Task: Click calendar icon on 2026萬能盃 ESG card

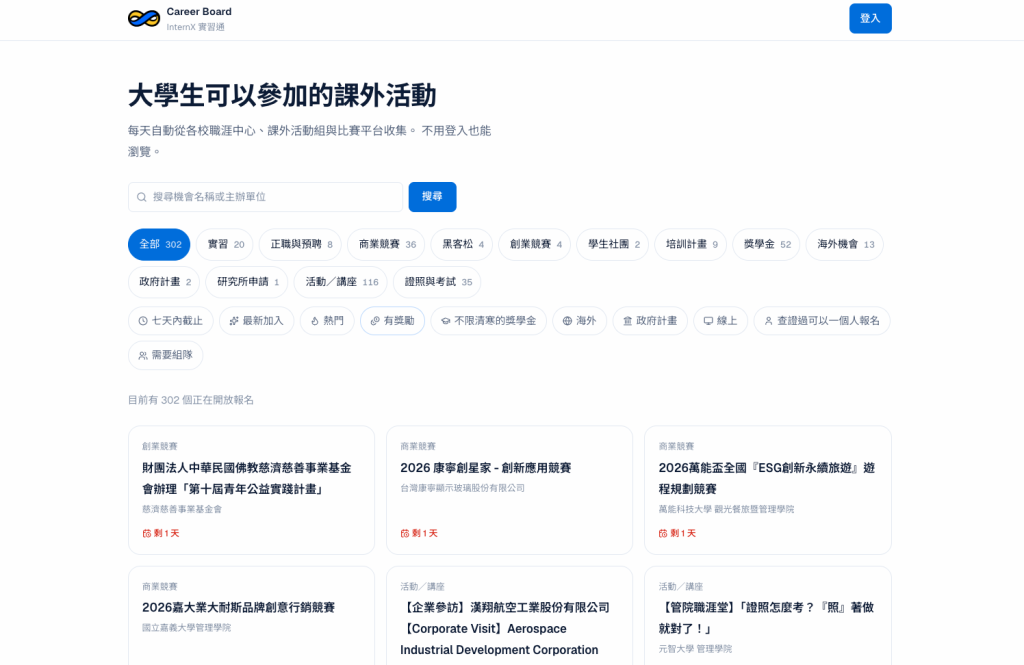Action: coord(663,533)
